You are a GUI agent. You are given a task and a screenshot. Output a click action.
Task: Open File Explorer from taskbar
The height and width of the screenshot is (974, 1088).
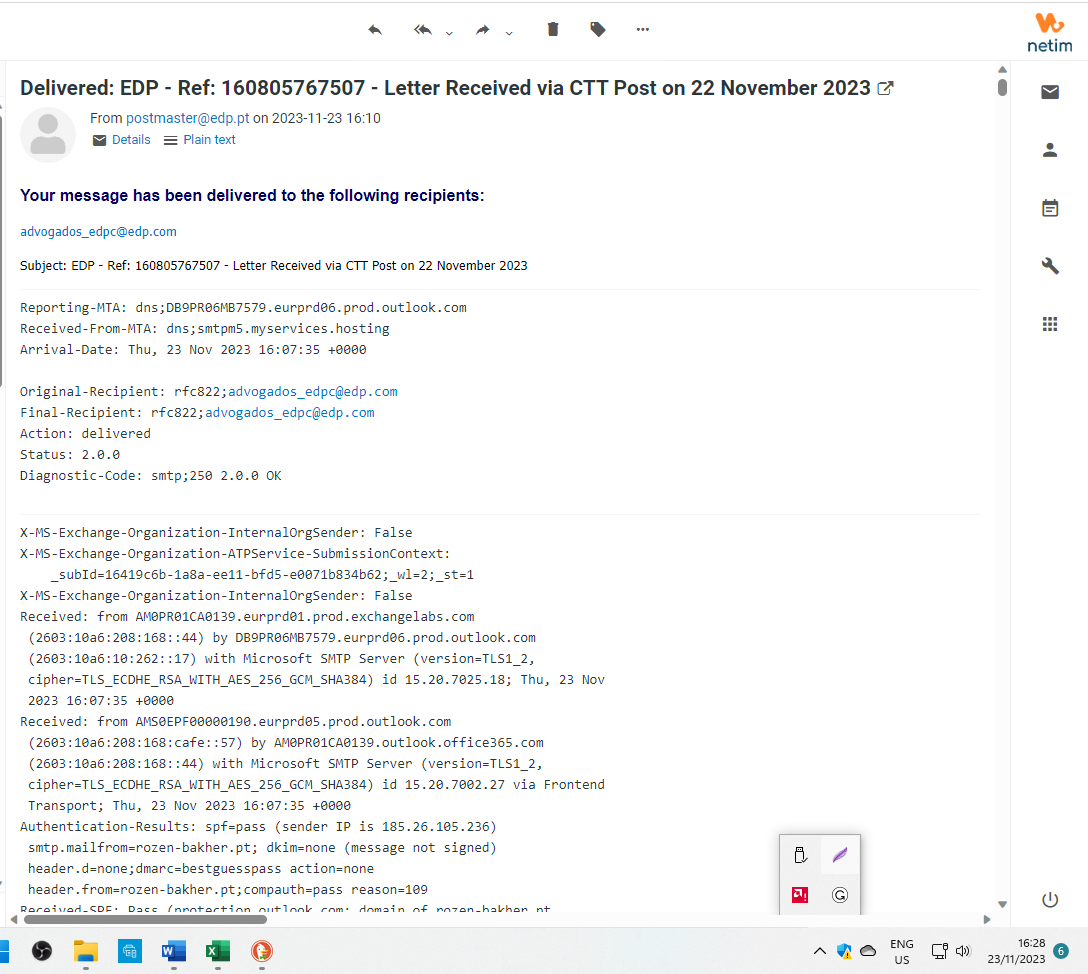tap(86, 951)
